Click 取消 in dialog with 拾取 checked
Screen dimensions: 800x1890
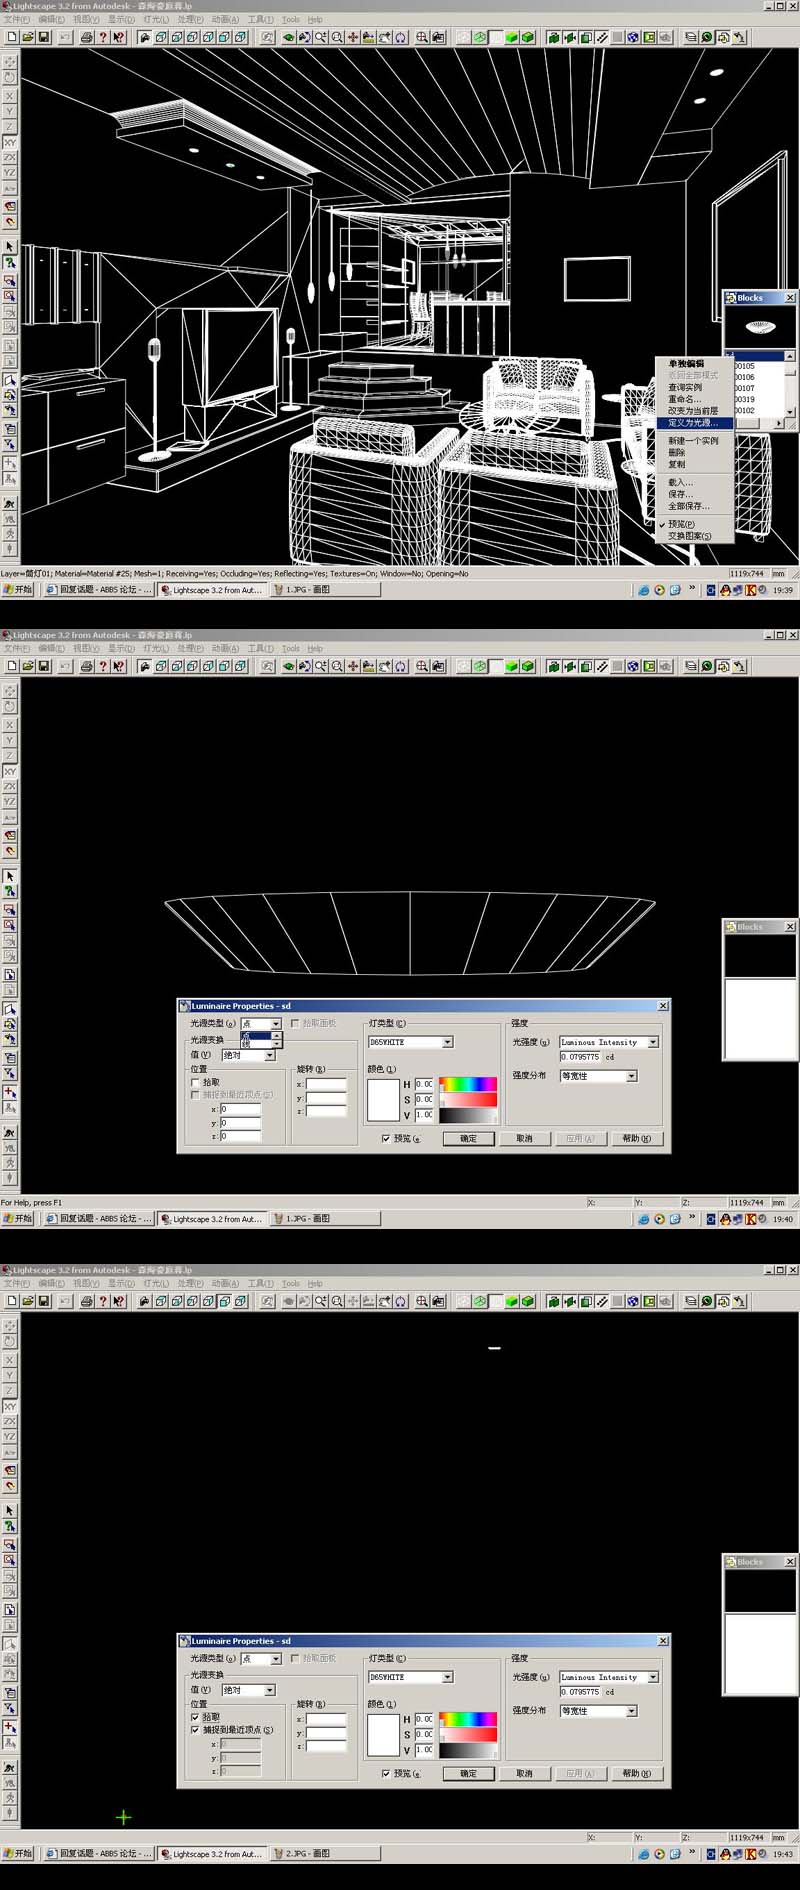[x=525, y=1773]
